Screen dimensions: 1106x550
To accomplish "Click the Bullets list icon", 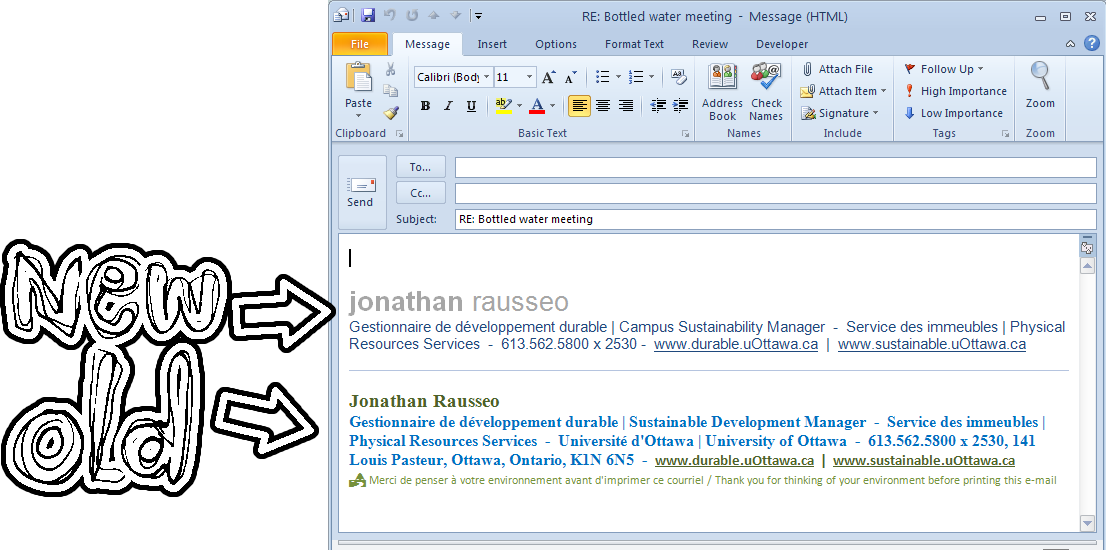I will [602, 76].
